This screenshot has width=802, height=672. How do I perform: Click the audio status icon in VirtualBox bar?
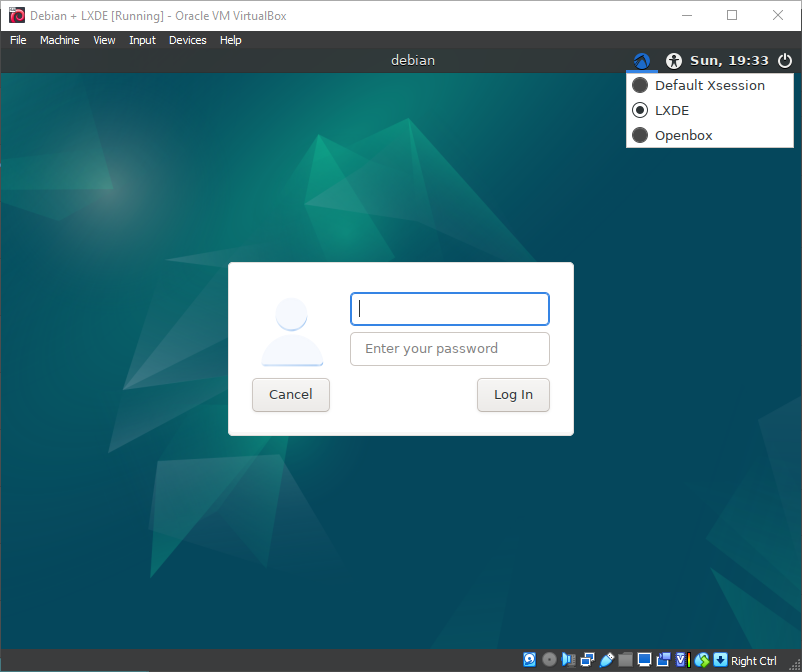[568, 660]
